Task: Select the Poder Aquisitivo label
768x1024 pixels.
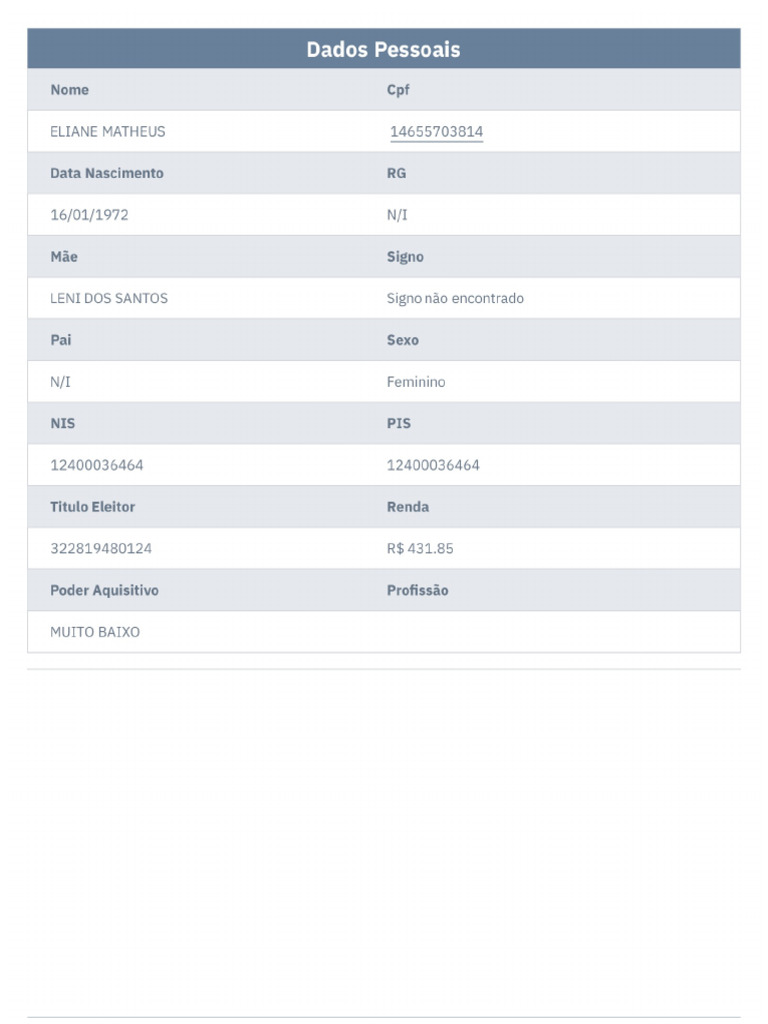Action: [104, 590]
